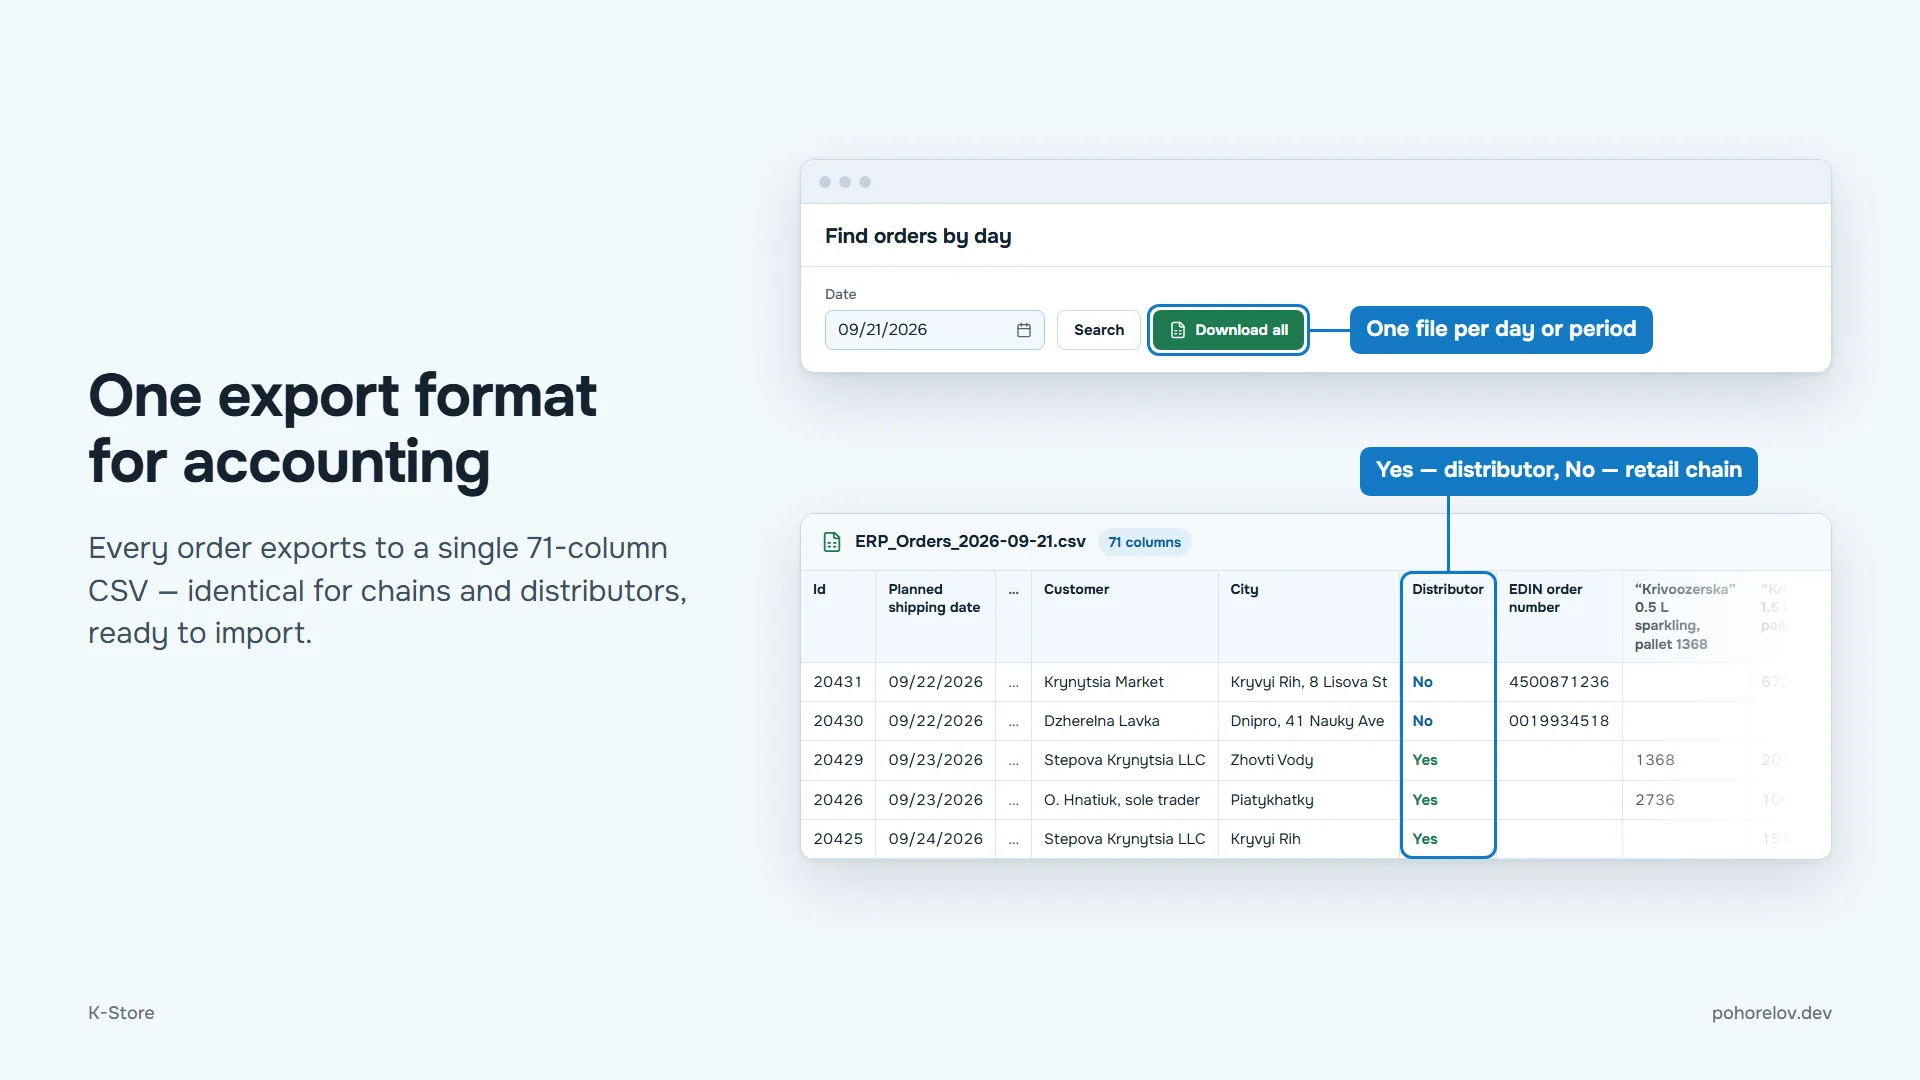
Task: Select order id 20429 cell
Action: 837,760
